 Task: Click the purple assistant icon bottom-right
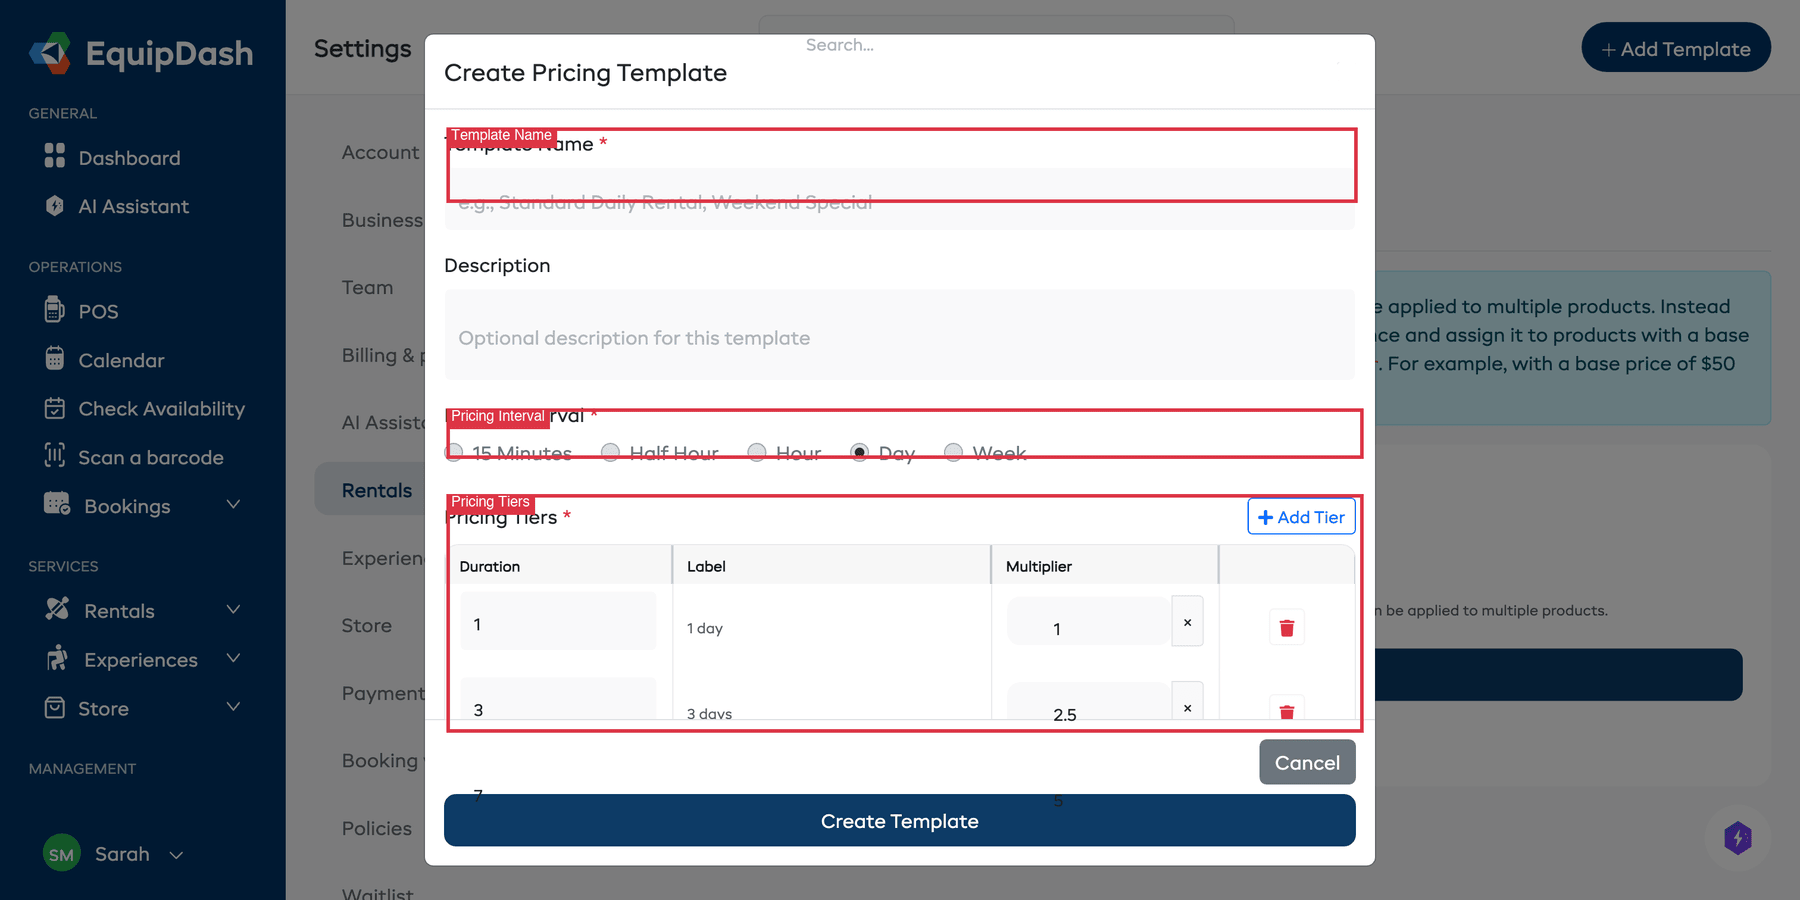pos(1738,839)
